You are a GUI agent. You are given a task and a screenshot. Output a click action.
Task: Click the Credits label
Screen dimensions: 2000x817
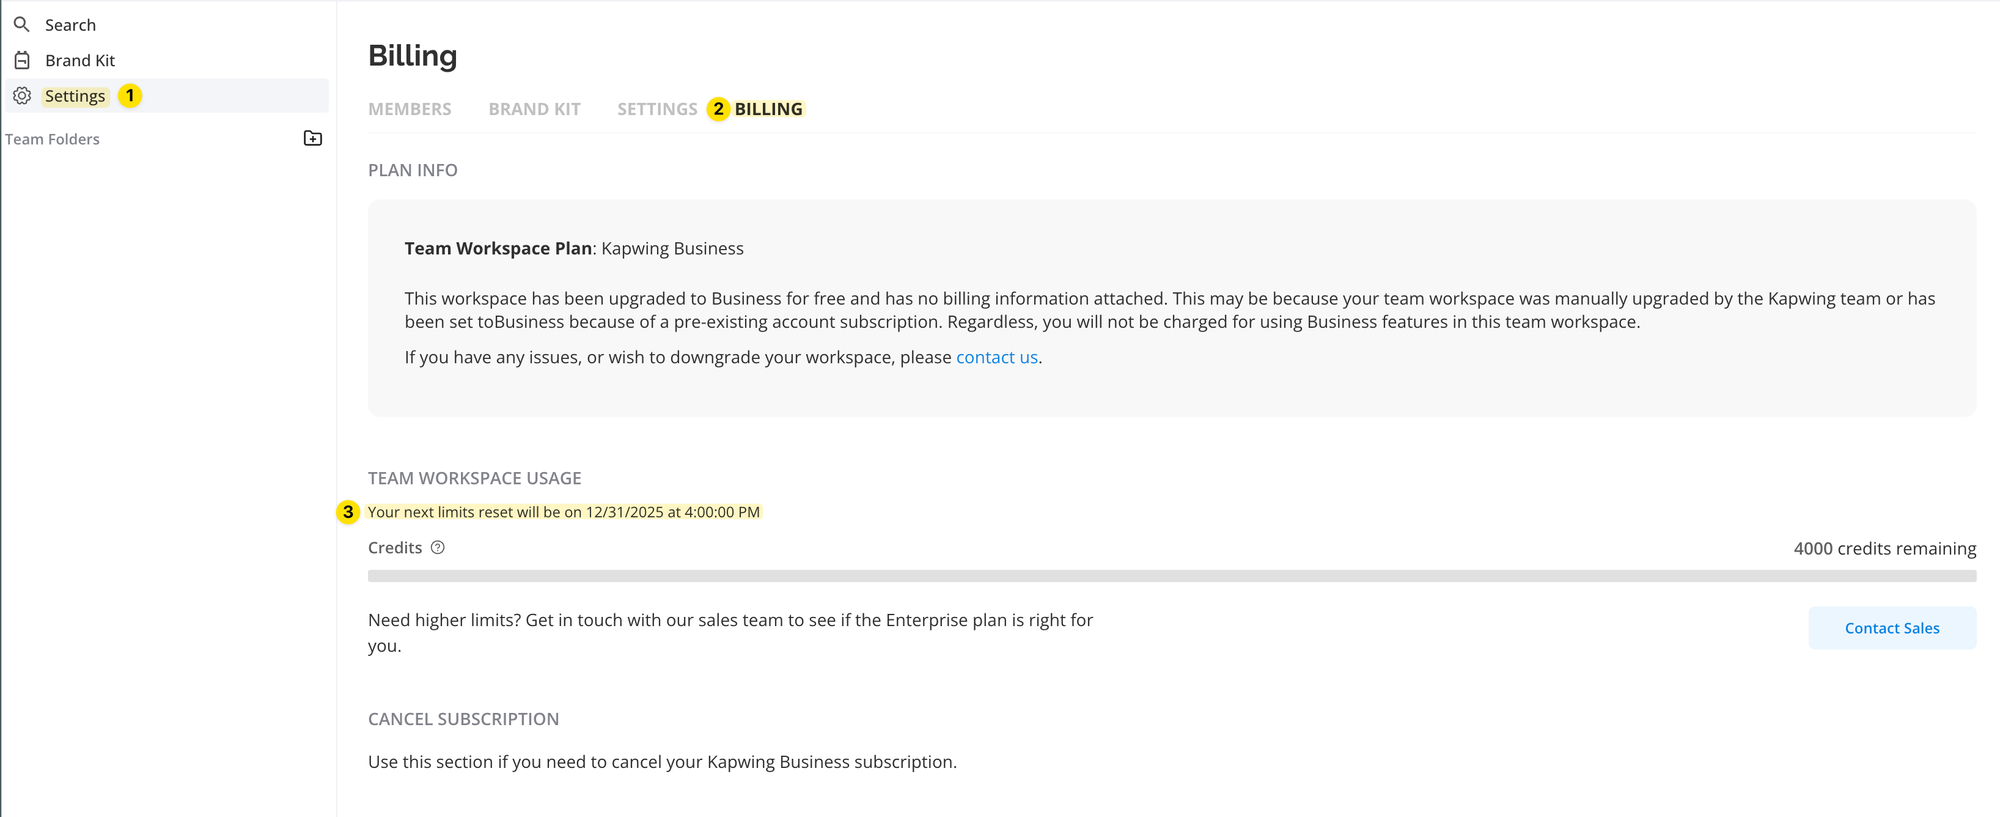[x=395, y=548]
